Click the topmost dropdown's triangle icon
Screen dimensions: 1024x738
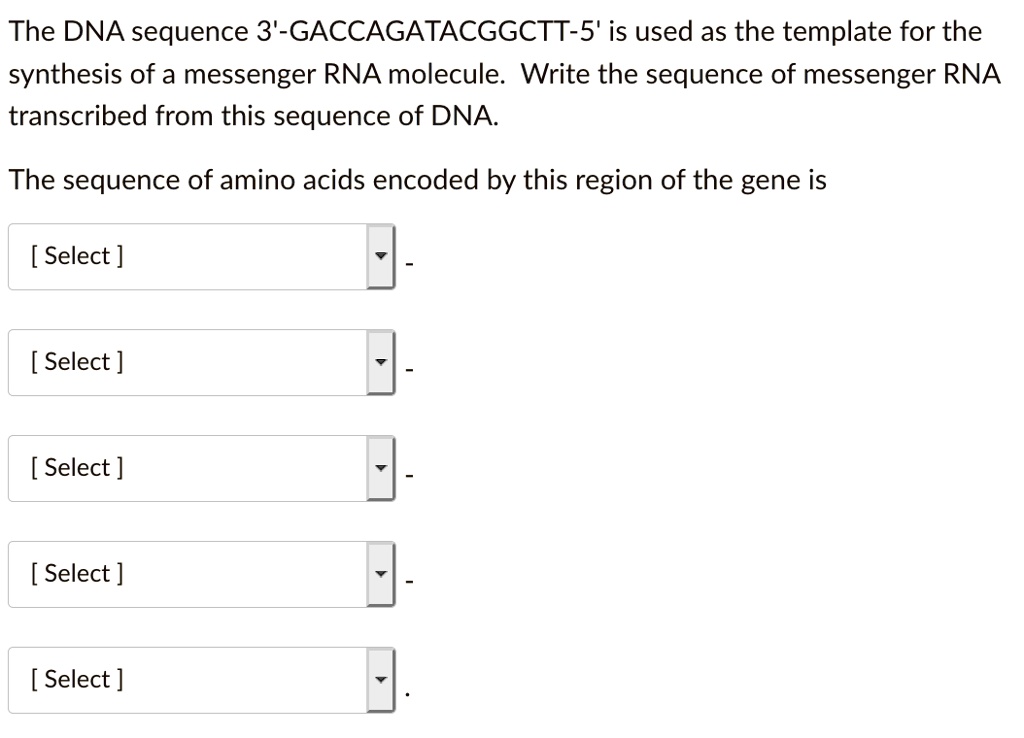click(x=381, y=256)
